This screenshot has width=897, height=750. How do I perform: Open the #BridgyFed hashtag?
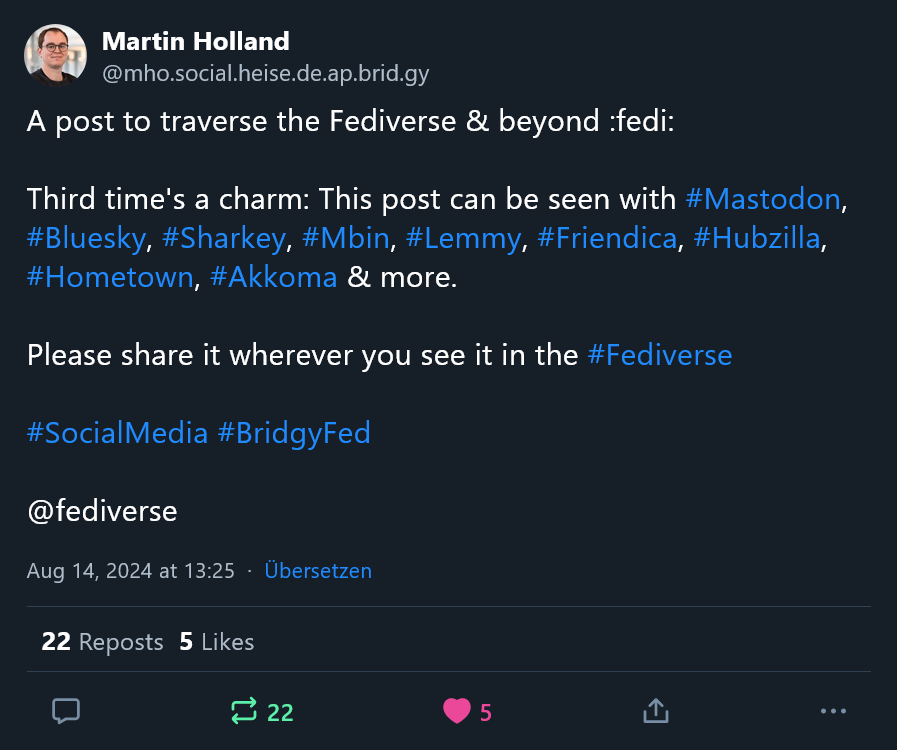point(294,433)
